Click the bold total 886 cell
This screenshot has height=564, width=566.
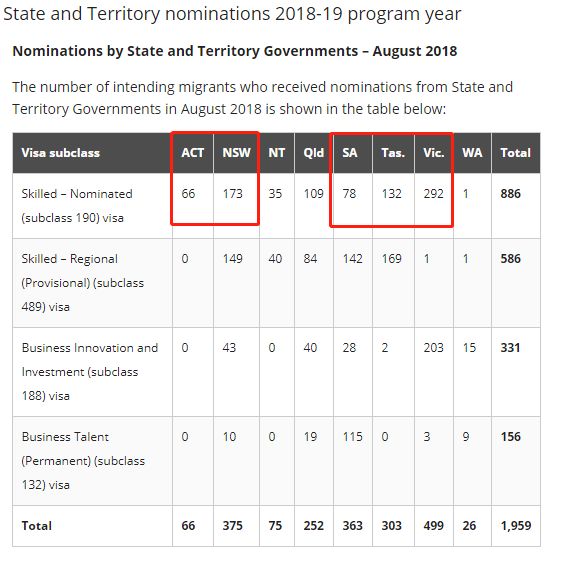point(510,194)
